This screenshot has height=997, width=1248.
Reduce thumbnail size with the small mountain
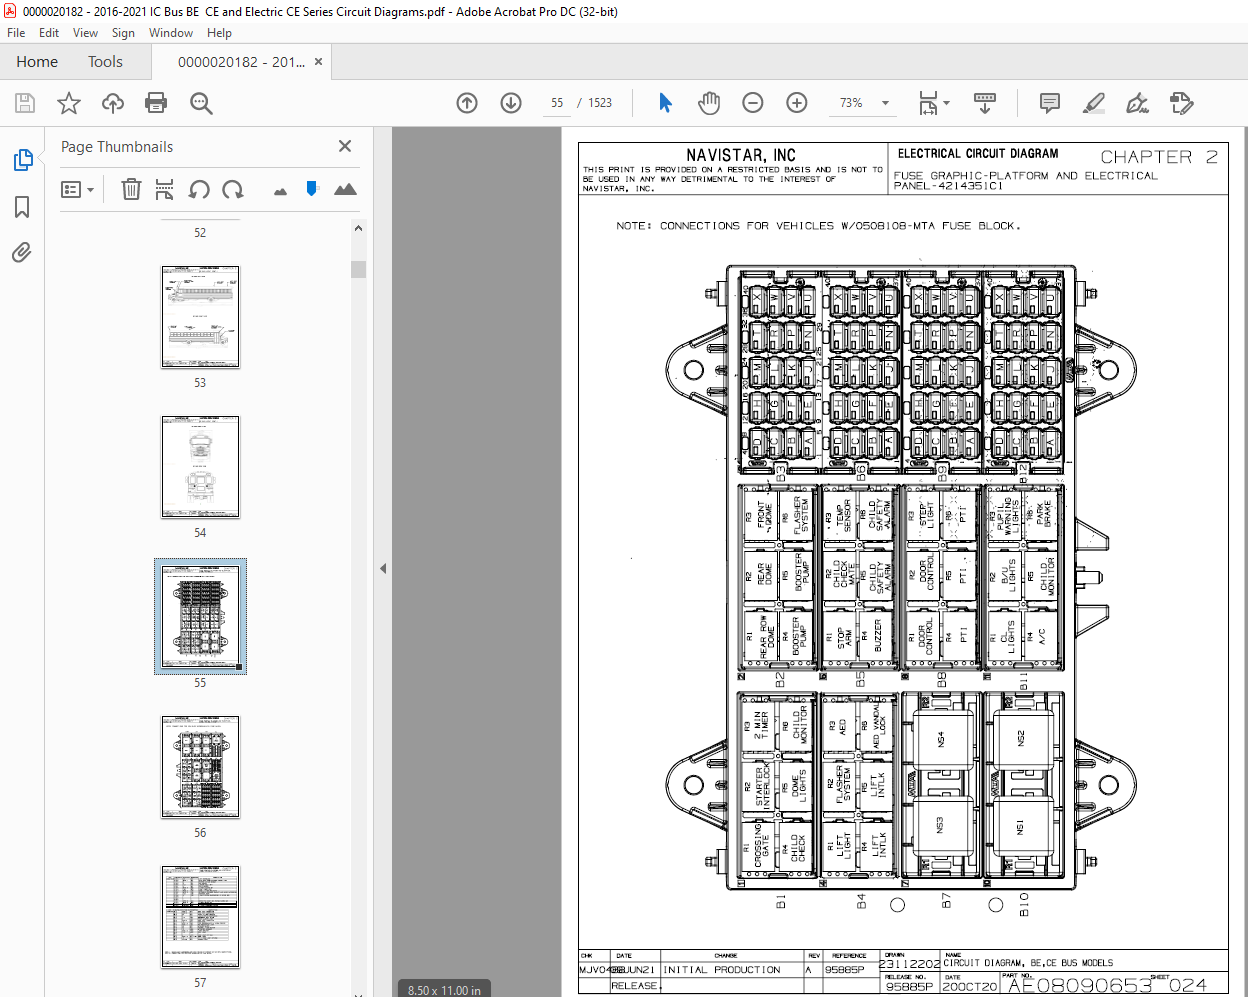(280, 190)
